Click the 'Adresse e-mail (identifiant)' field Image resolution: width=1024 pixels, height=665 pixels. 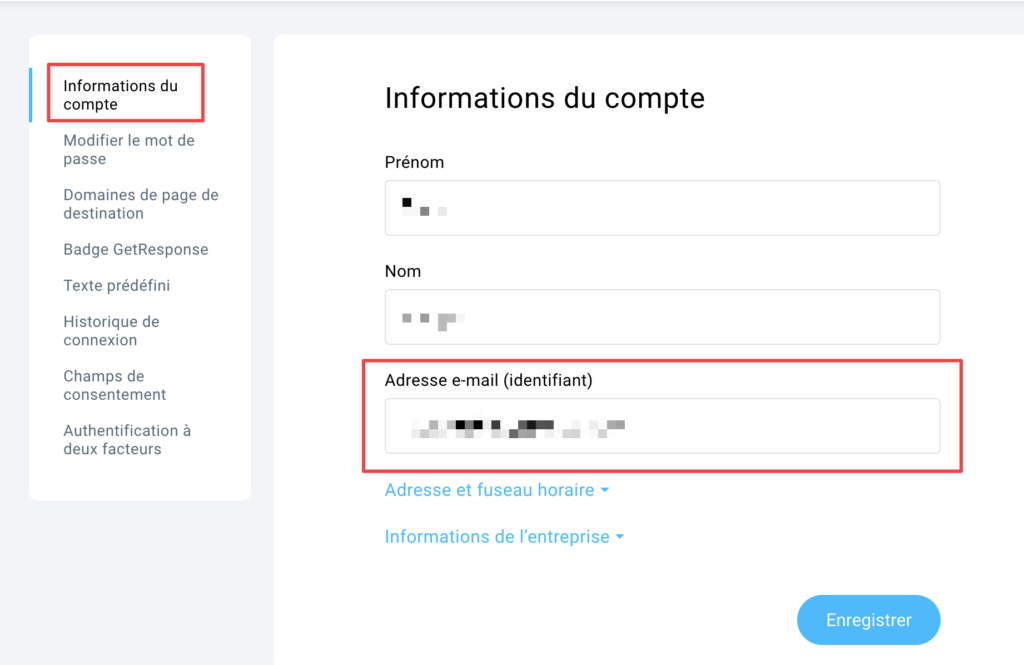[x=662, y=426]
